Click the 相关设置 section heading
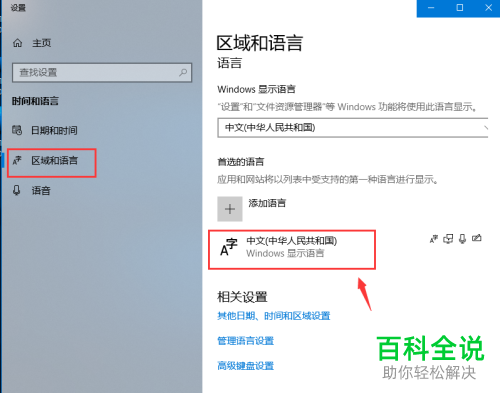The width and height of the screenshot is (500, 393). pos(242,297)
